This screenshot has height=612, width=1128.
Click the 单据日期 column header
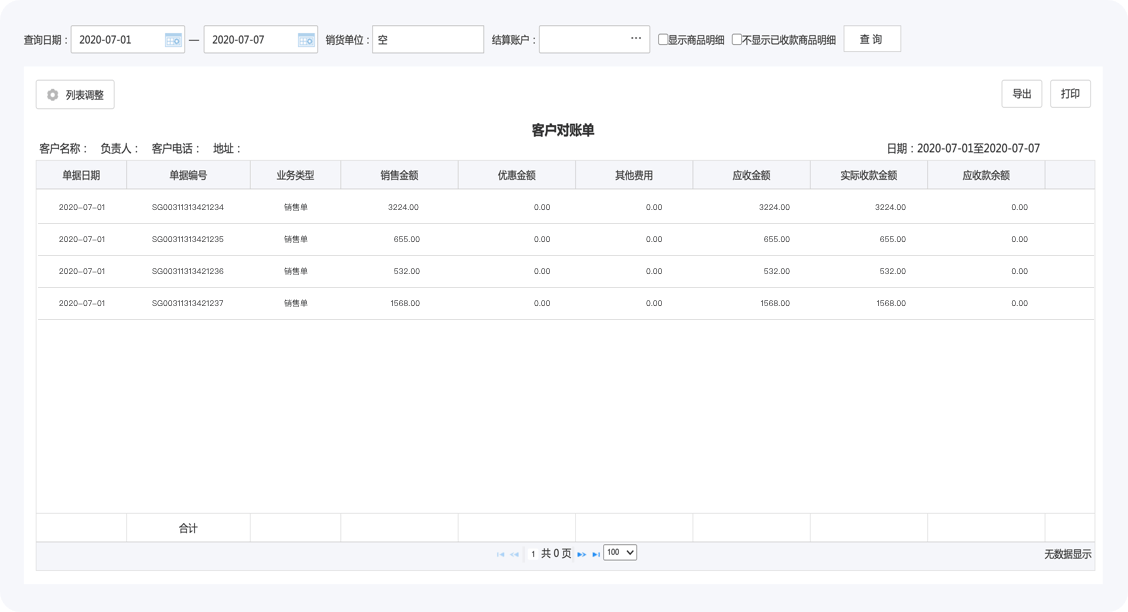click(81, 175)
